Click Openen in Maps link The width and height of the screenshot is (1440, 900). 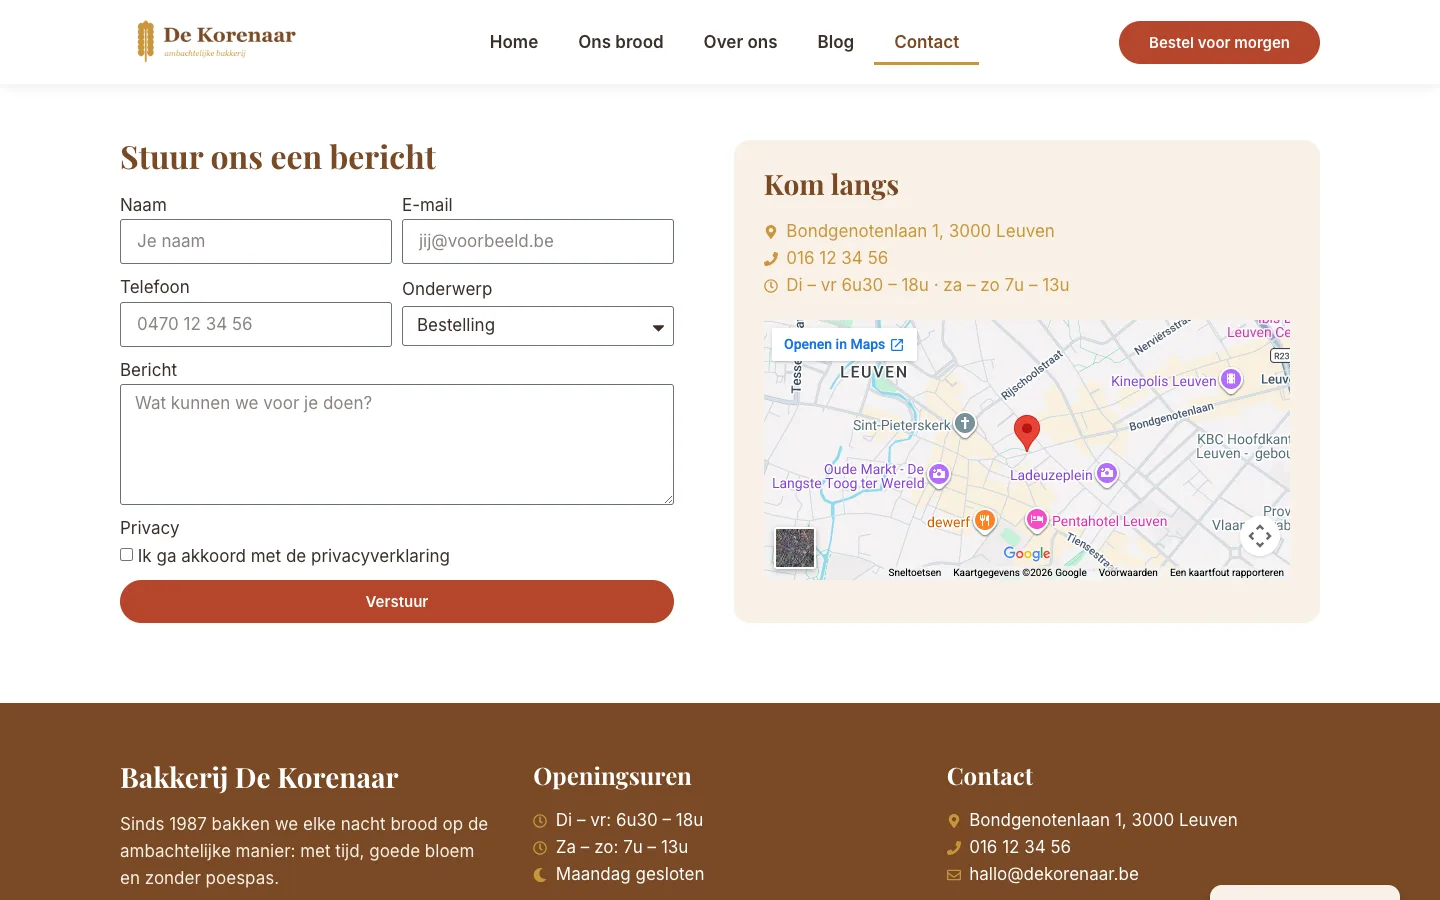pos(844,344)
